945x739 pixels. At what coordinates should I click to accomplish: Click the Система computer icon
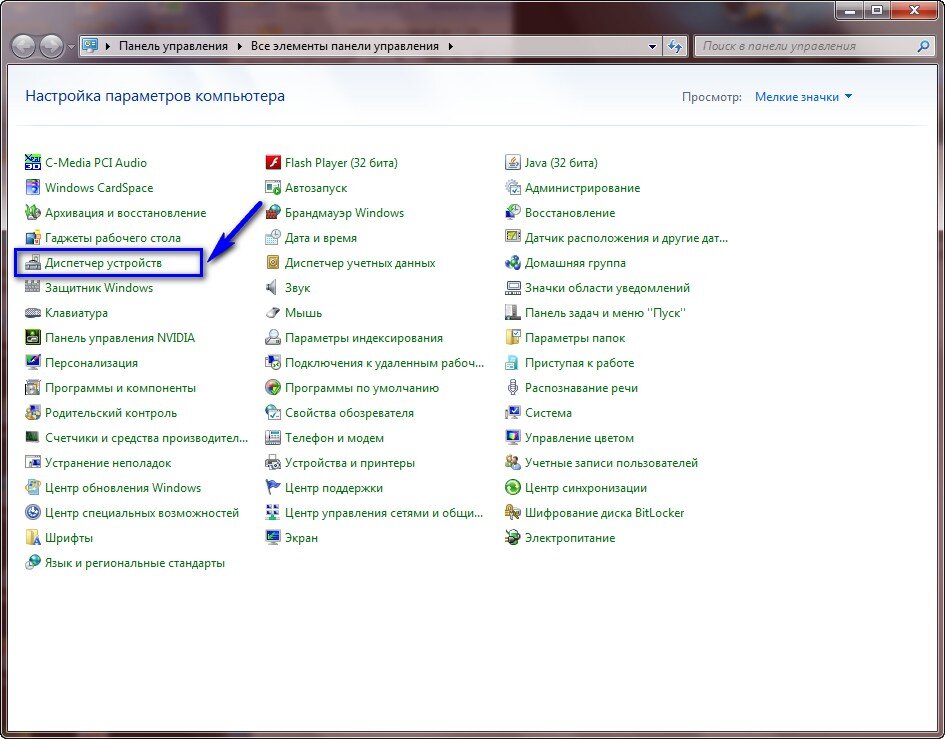tap(513, 413)
